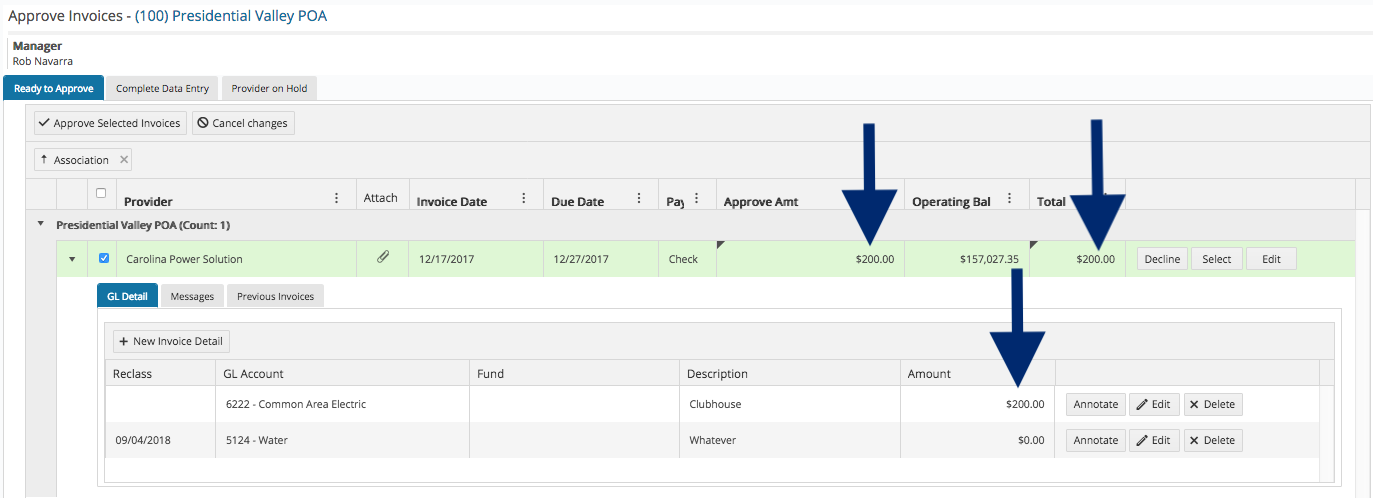Image resolution: width=1373 pixels, height=498 pixels.
Task: Click the Cancel changes button
Action: pos(243,123)
